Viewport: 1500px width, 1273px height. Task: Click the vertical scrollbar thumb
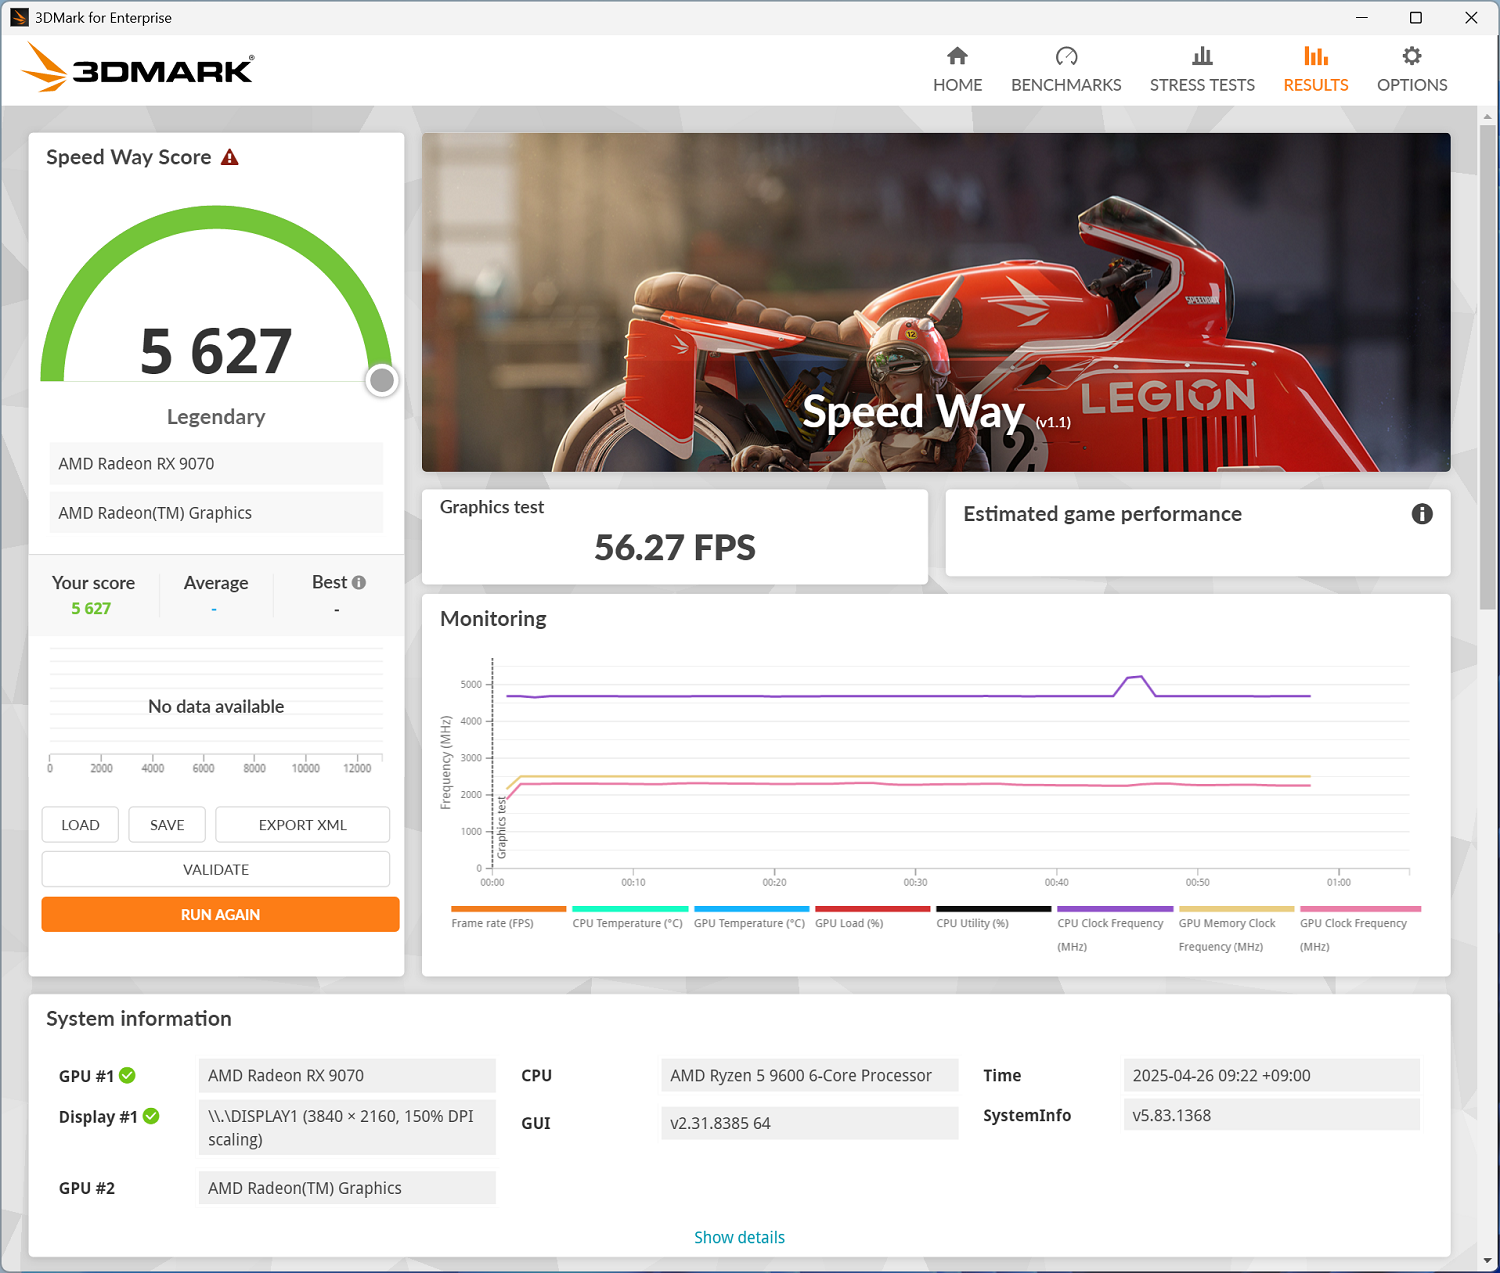point(1488,365)
